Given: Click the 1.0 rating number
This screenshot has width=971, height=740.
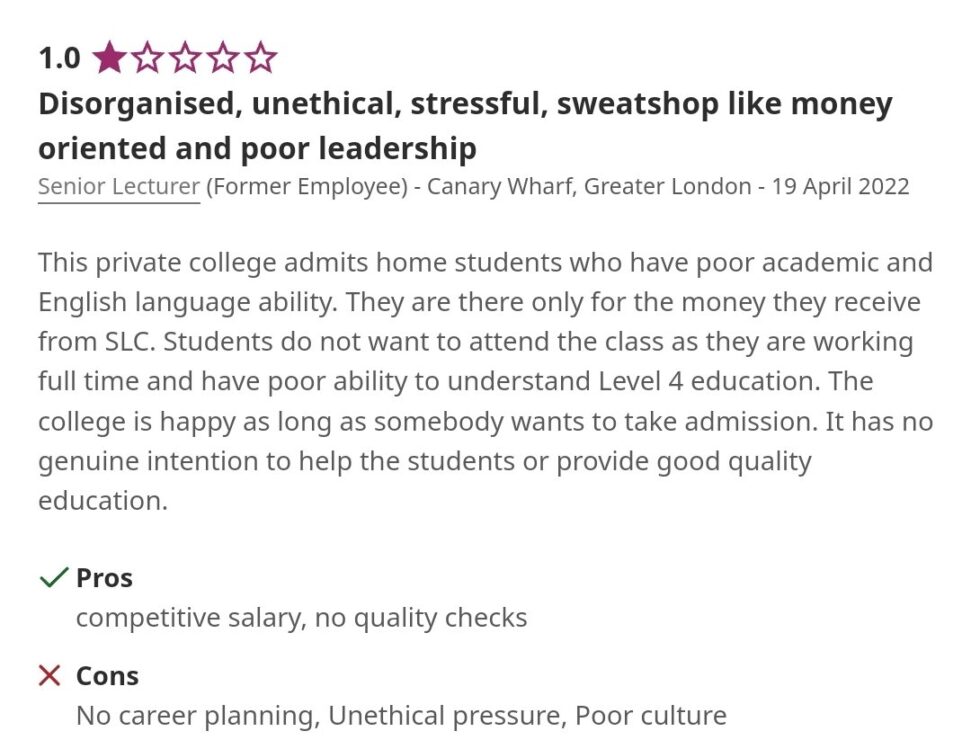Looking at the screenshot, I should tap(59, 58).
